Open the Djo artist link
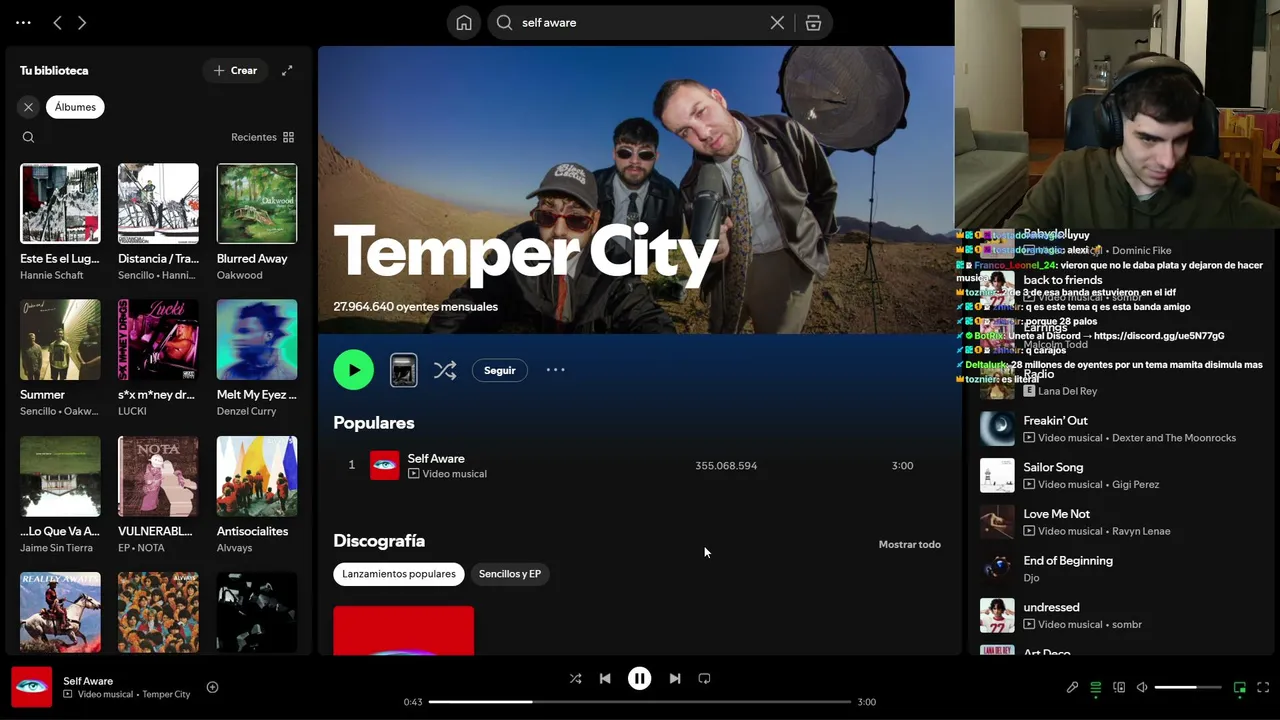1280x720 pixels. point(1031,578)
